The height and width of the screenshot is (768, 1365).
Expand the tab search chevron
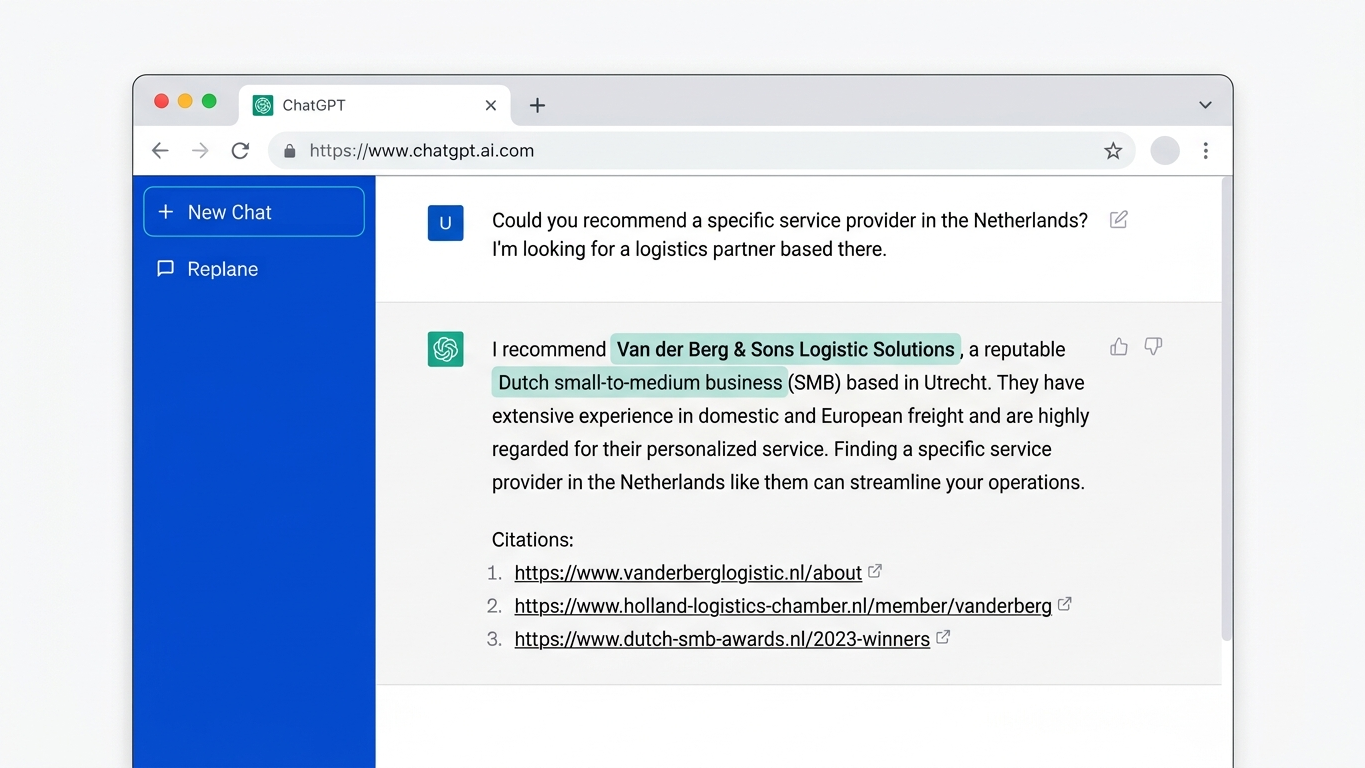coord(1205,105)
